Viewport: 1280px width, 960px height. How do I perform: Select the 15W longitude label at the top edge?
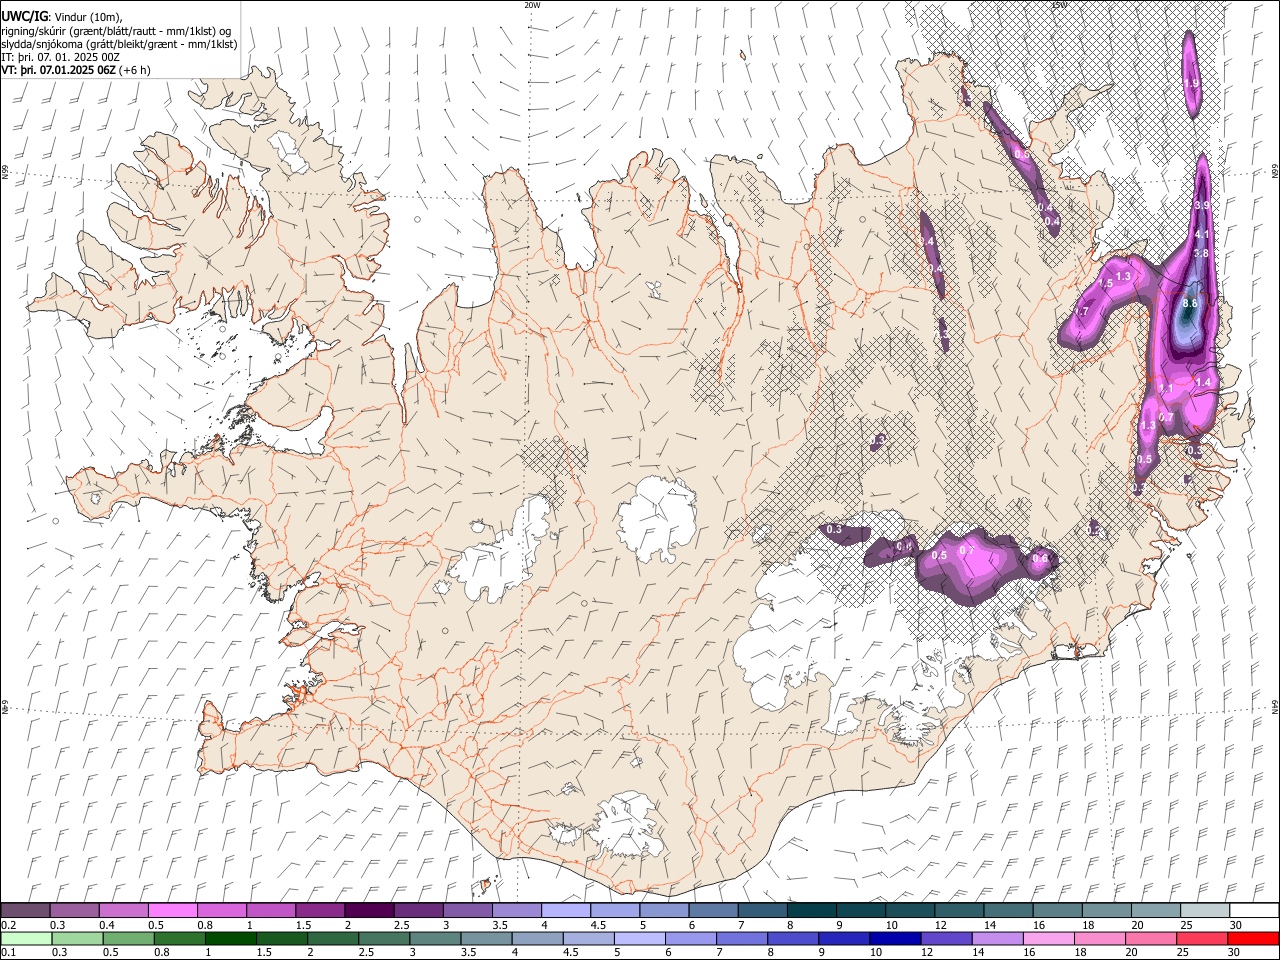1059,5
